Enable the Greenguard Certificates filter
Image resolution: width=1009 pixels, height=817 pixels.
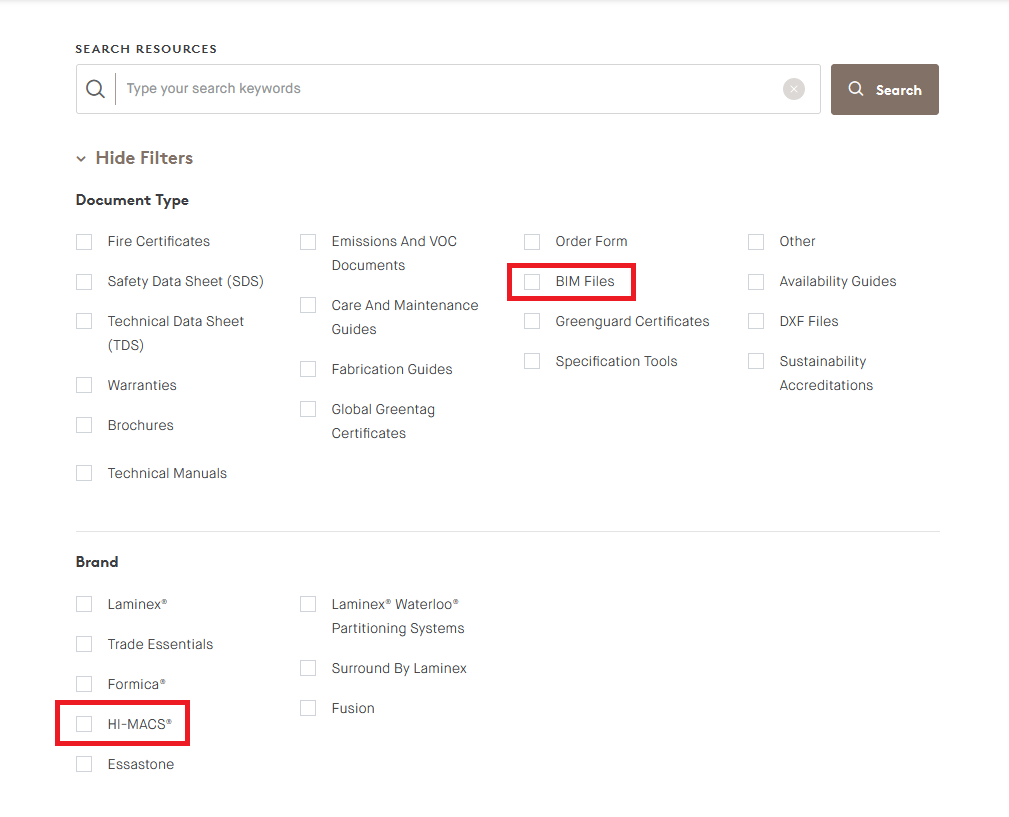tap(531, 321)
